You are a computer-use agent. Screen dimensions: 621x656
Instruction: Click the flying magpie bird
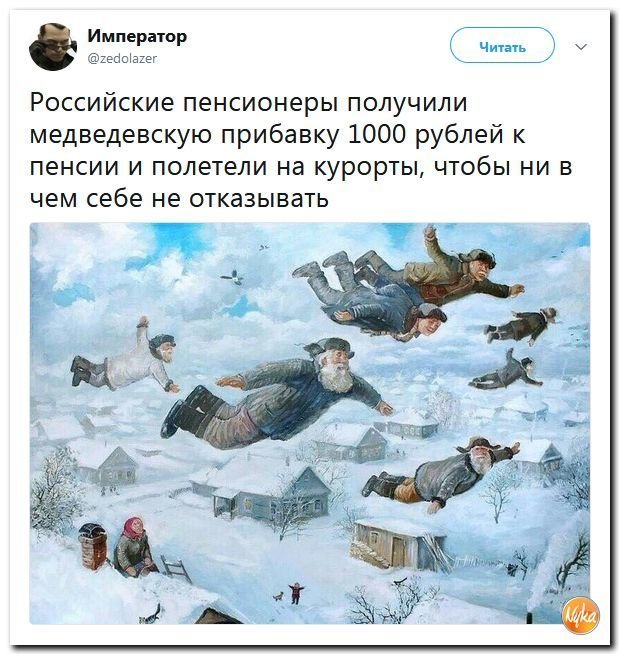click(x=233, y=277)
